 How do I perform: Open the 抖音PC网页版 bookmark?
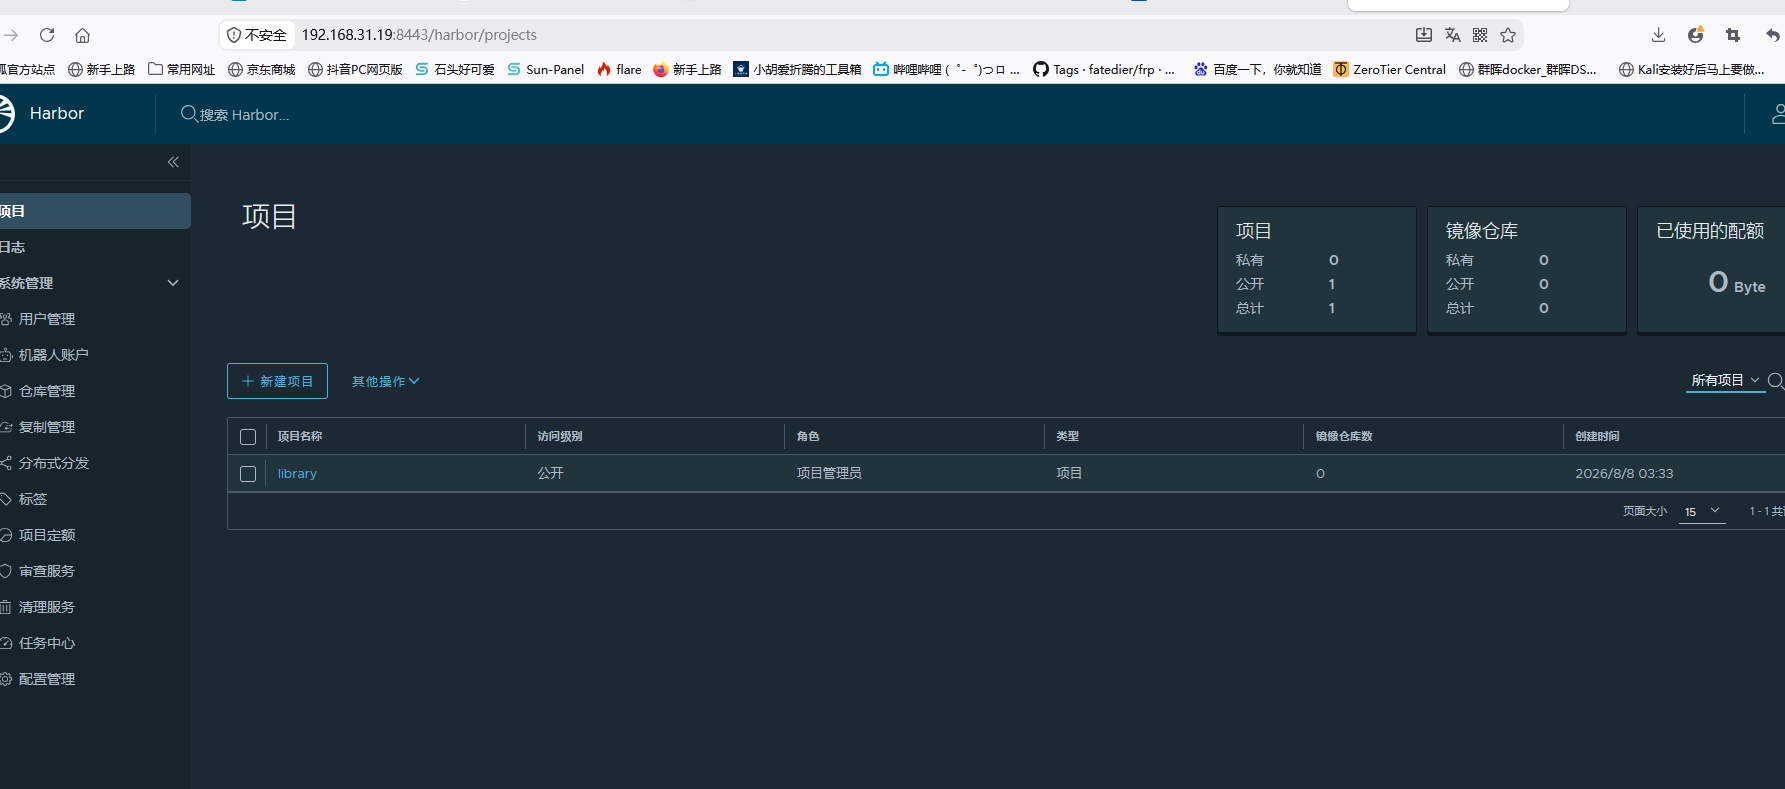click(355, 69)
